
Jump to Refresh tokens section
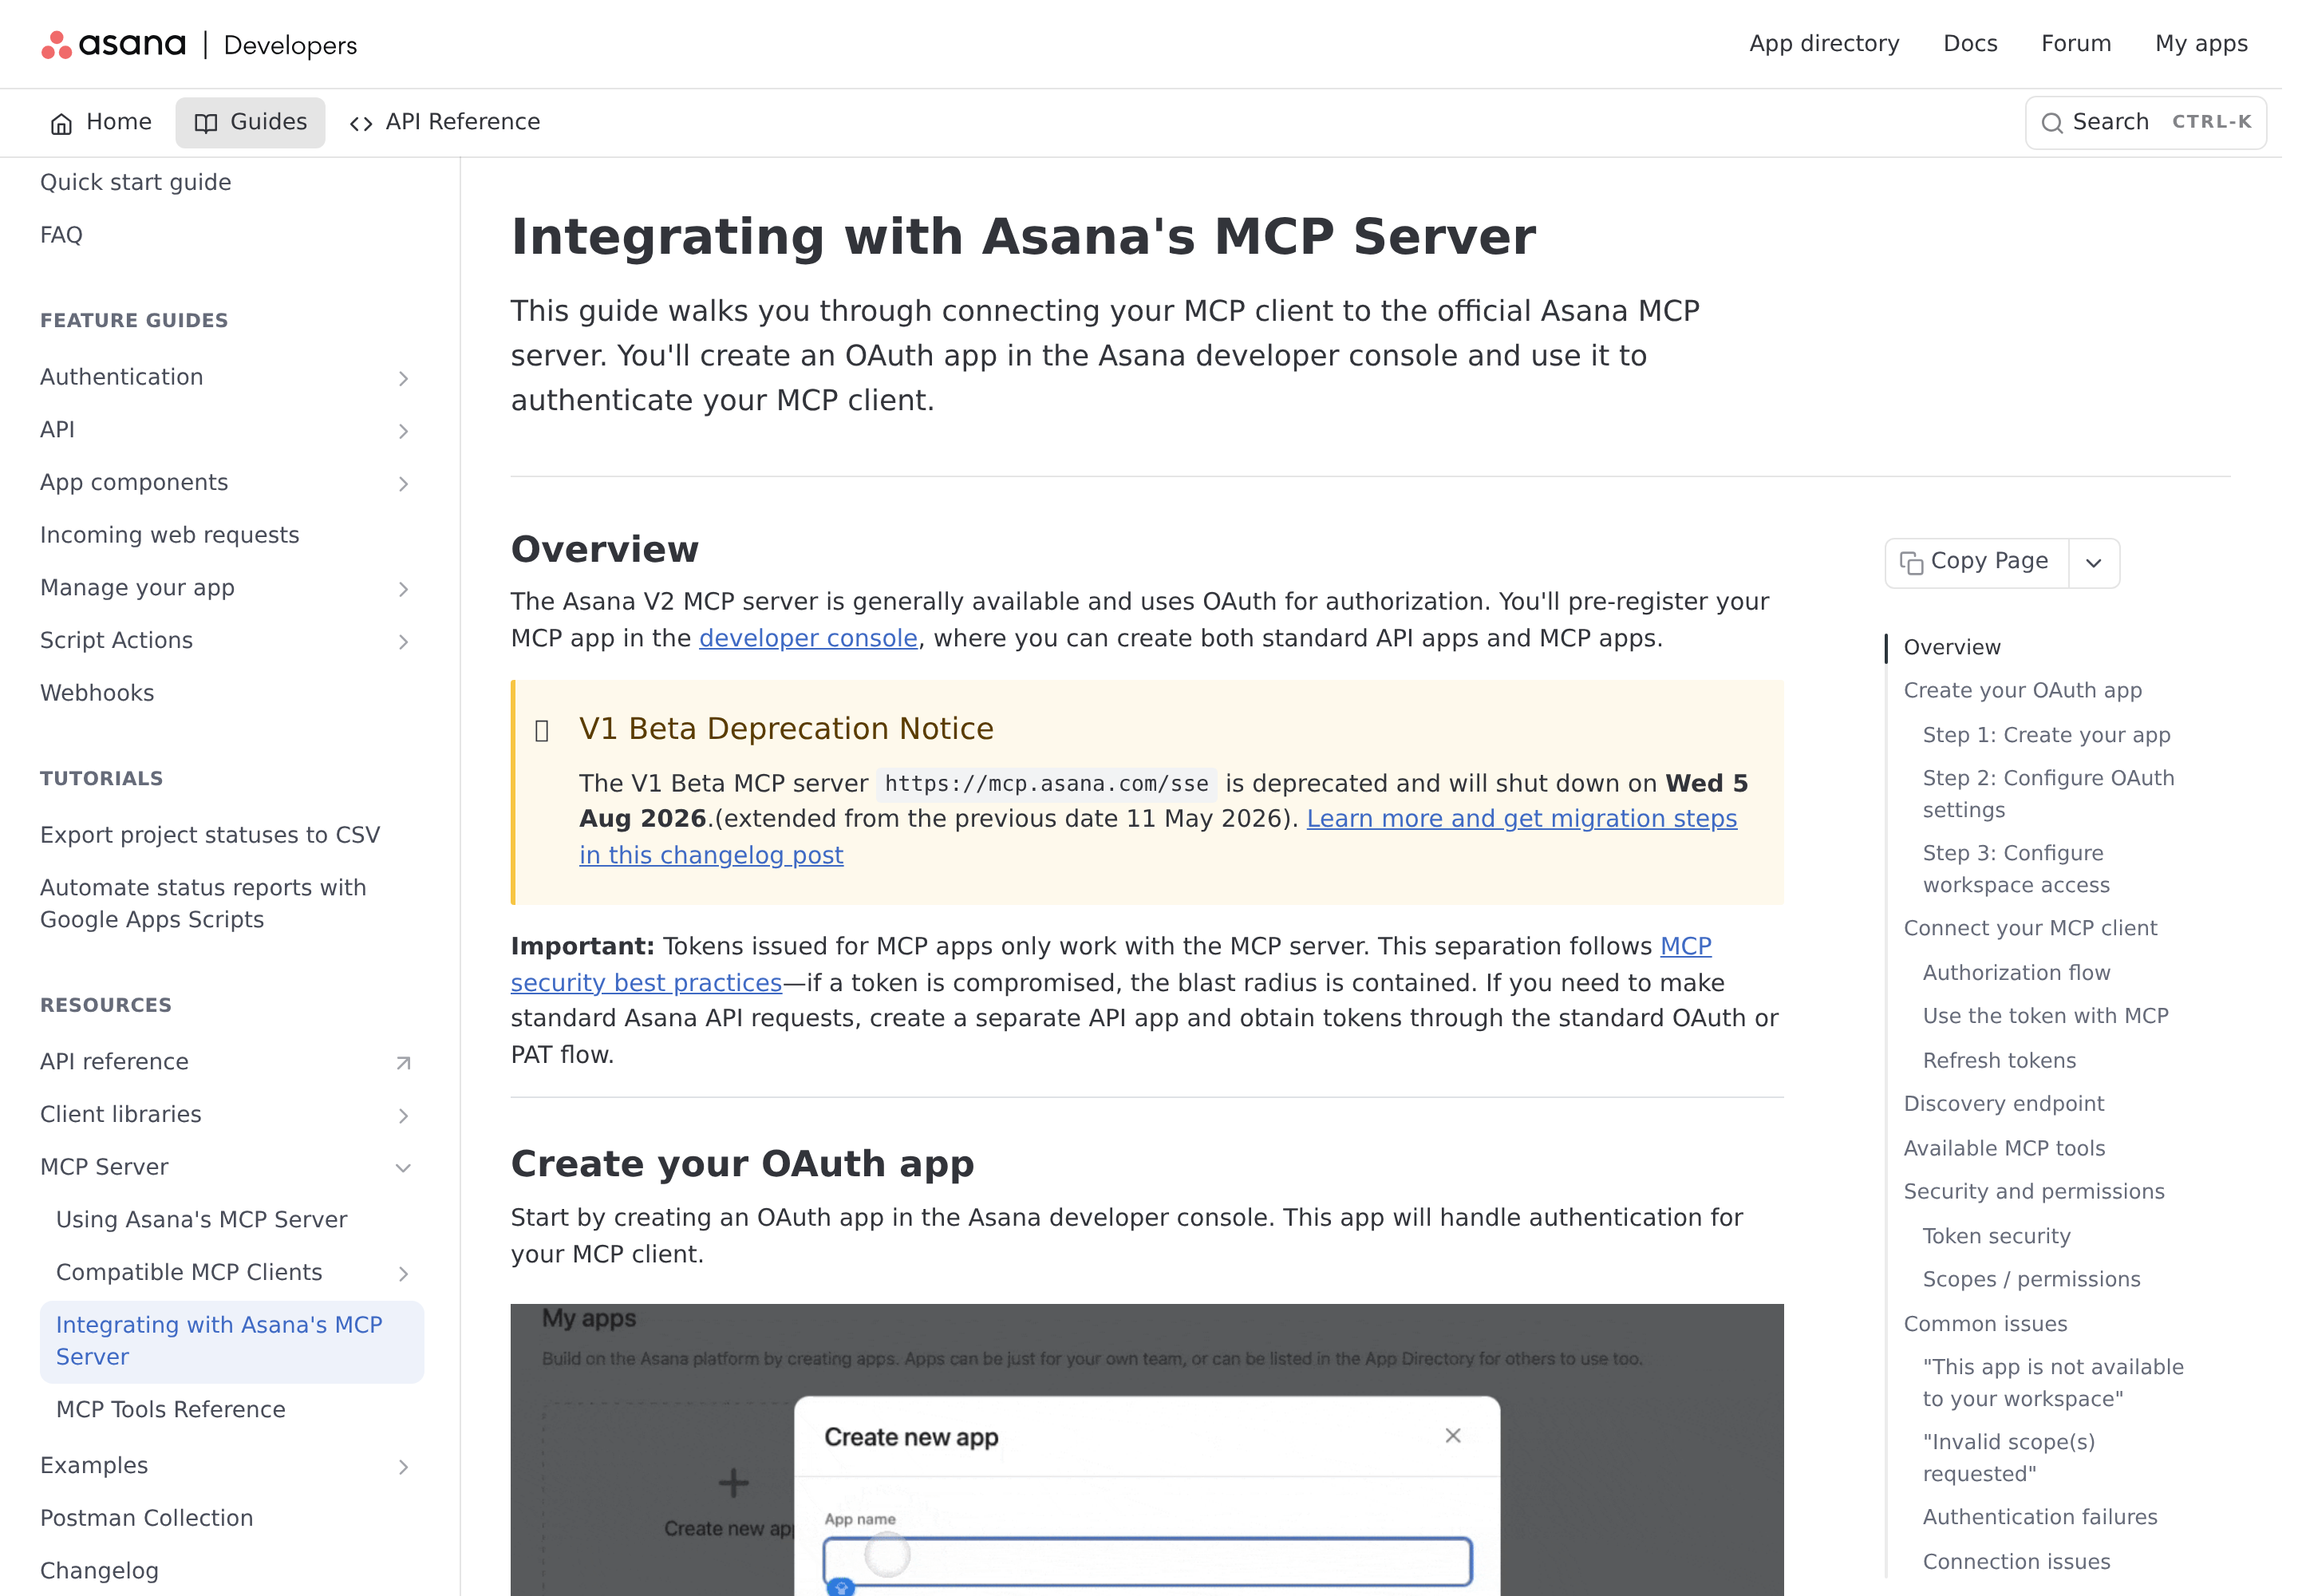[x=1999, y=1060]
